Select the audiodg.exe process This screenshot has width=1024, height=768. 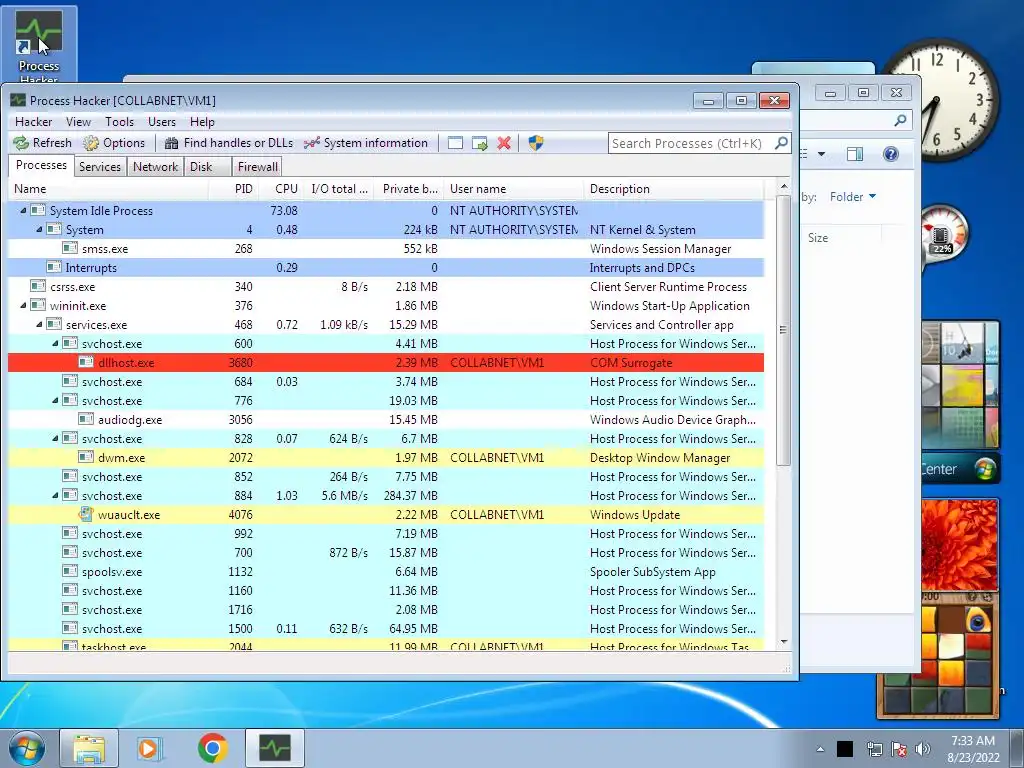click(x=385, y=420)
